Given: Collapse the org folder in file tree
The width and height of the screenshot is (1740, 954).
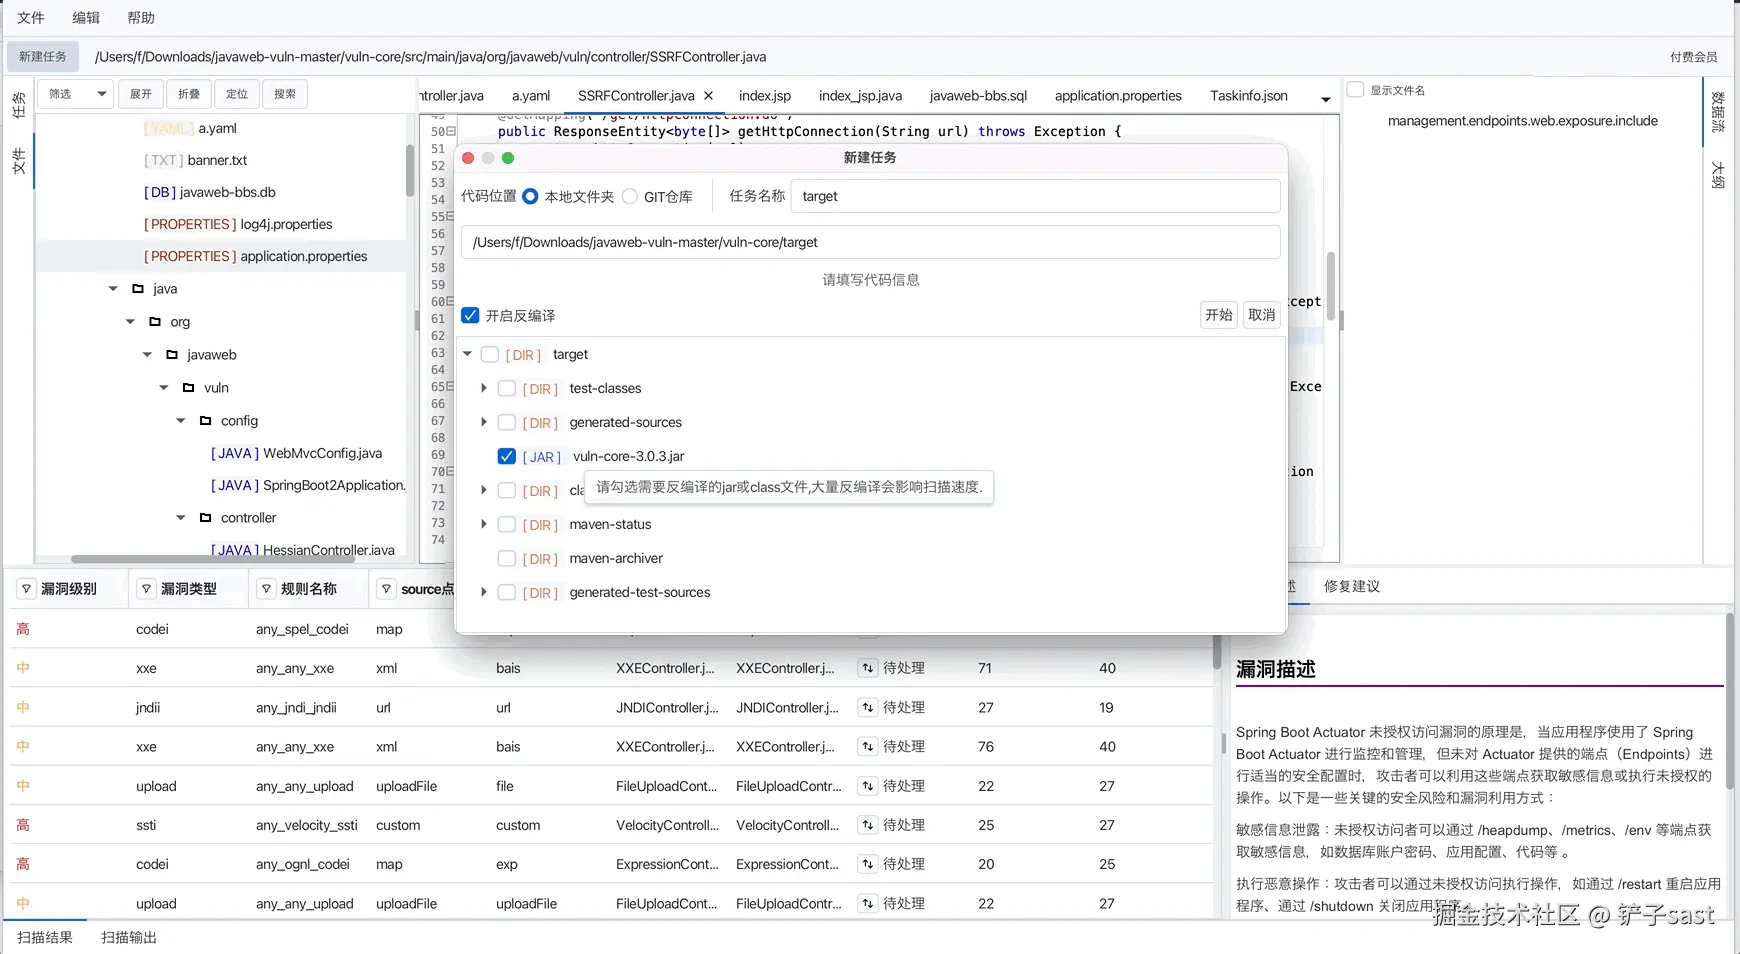Looking at the screenshot, I should [130, 322].
